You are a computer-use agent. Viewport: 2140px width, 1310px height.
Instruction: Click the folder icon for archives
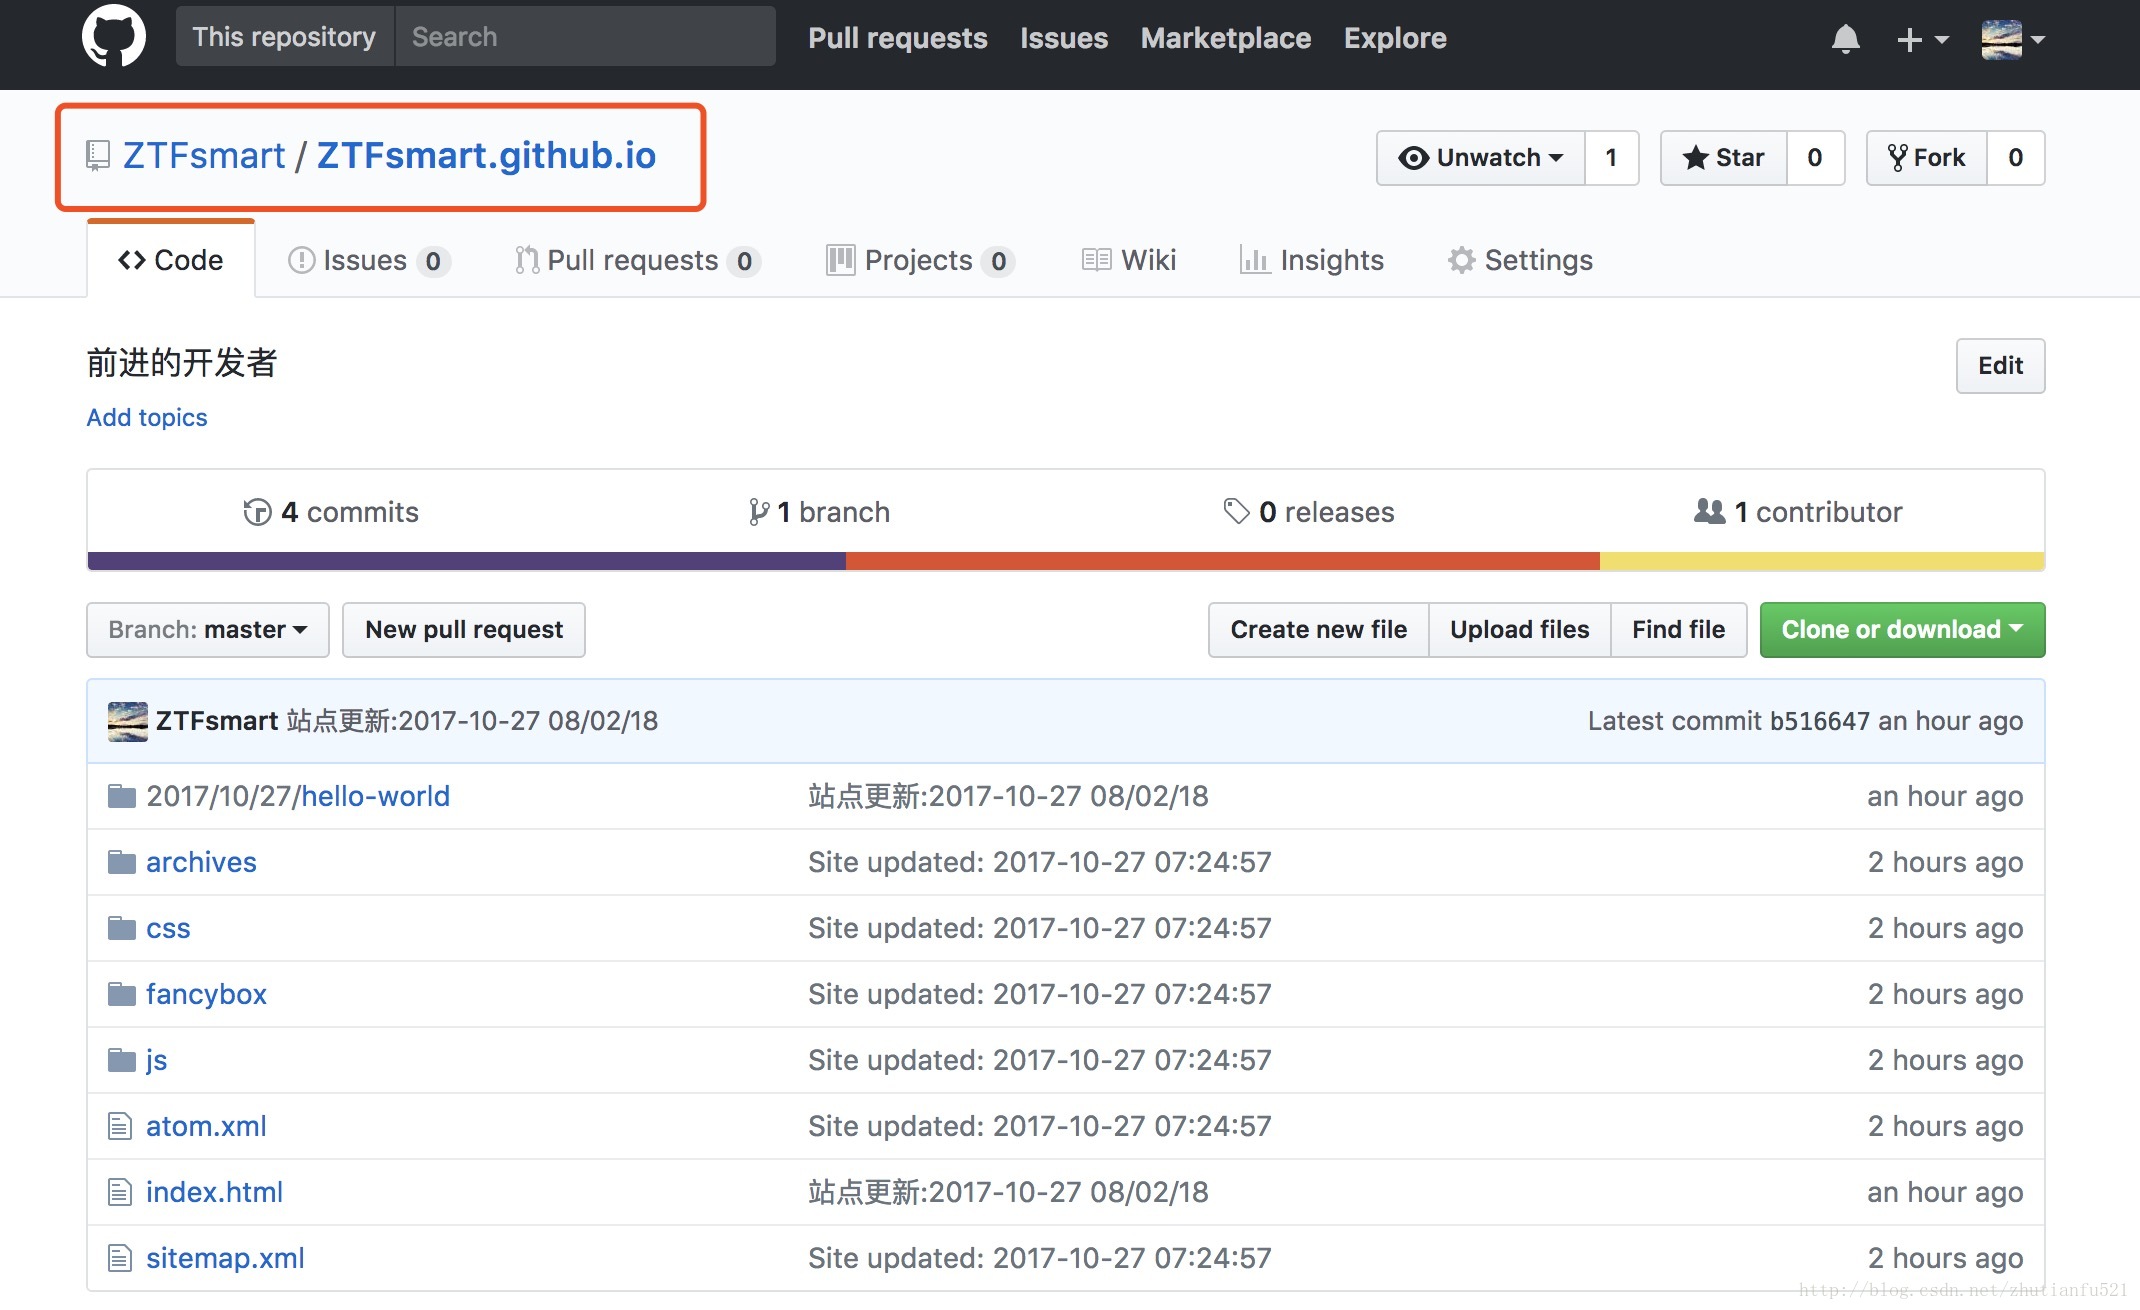click(122, 862)
